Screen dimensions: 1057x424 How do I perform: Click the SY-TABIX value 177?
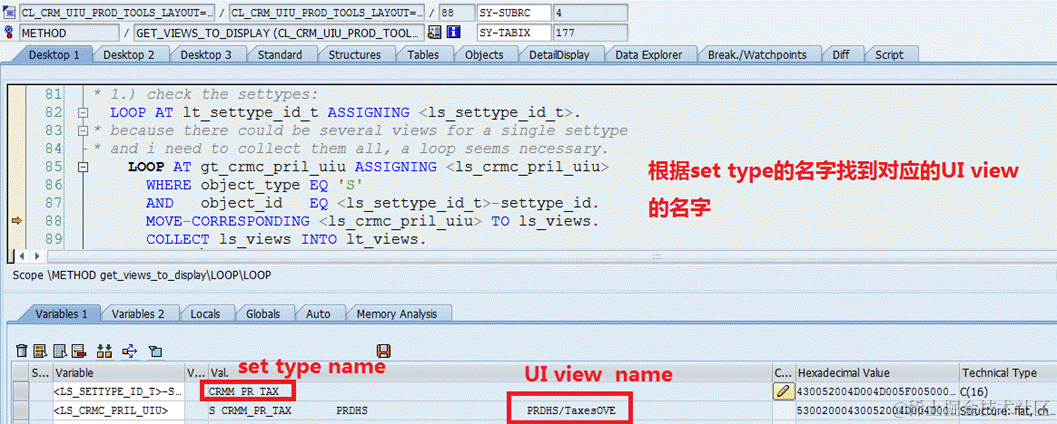coord(590,32)
